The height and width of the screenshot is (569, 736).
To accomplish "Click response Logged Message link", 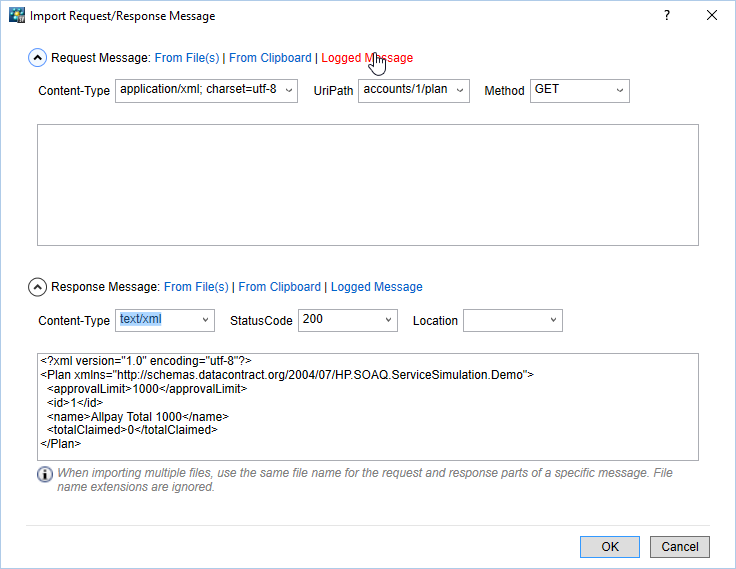I will (x=376, y=287).
